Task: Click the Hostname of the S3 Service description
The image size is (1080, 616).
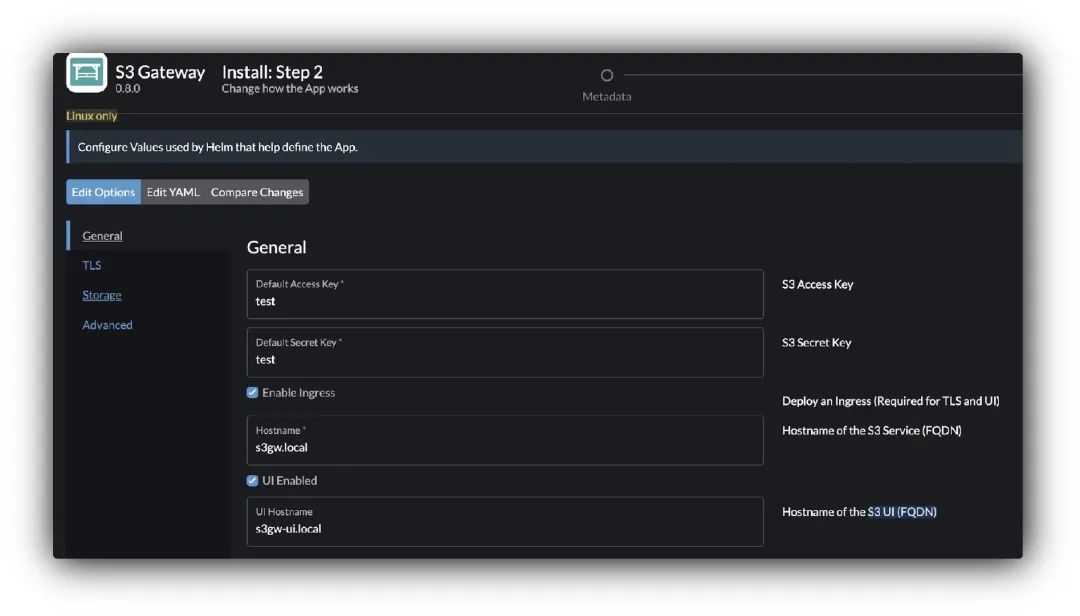Action: (871, 431)
